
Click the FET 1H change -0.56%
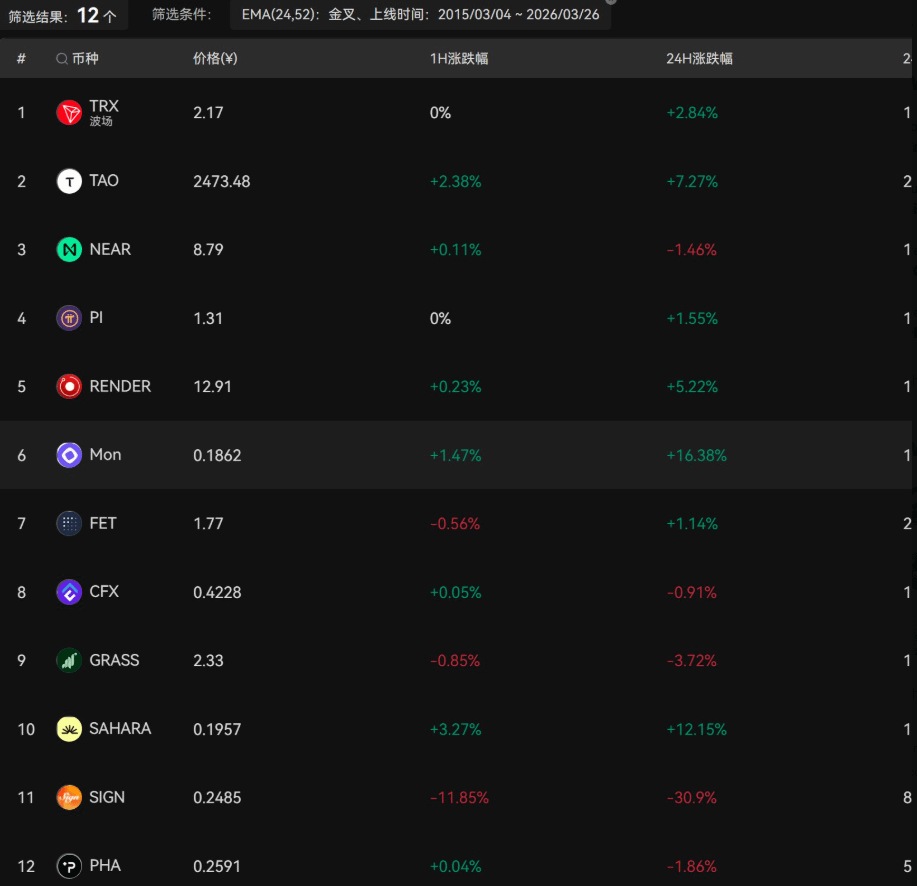455,524
